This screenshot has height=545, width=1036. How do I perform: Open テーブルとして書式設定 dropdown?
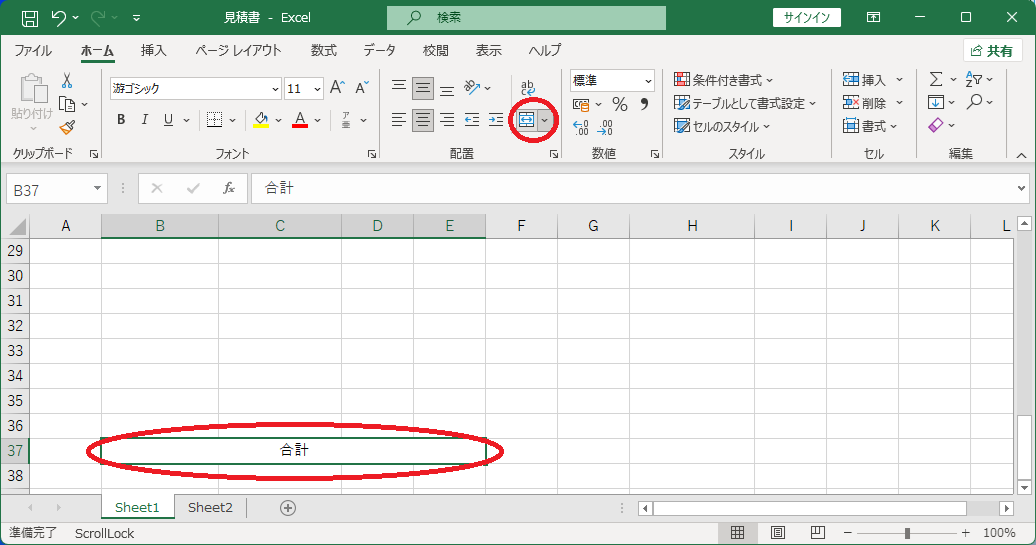point(745,103)
